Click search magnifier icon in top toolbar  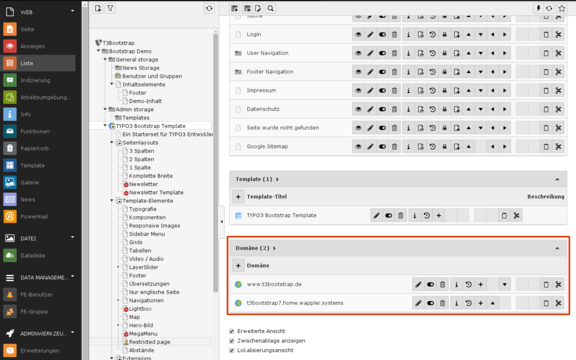click(x=270, y=8)
